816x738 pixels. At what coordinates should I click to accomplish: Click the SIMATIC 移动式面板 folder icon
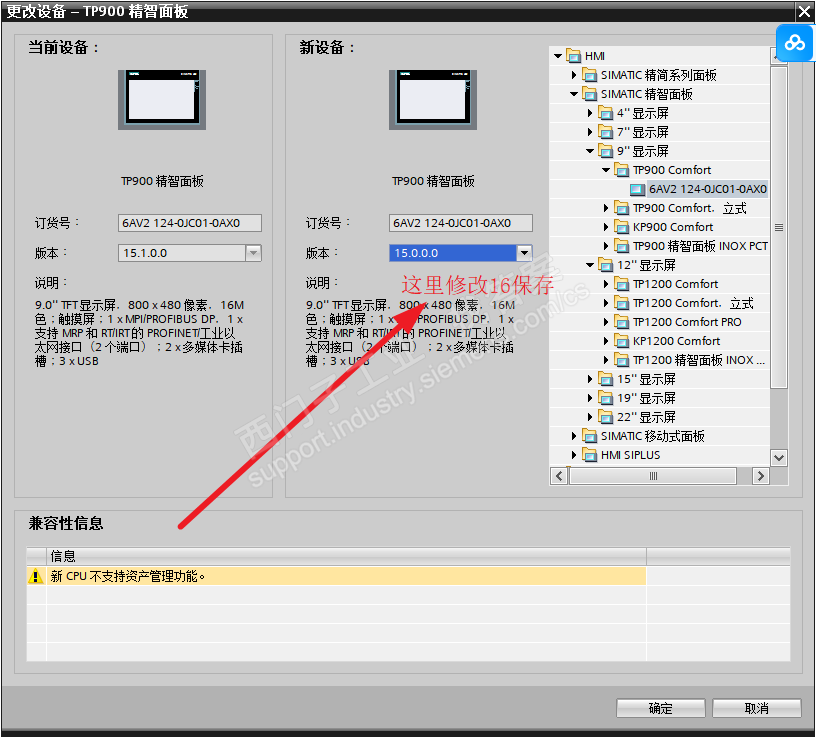click(590, 436)
